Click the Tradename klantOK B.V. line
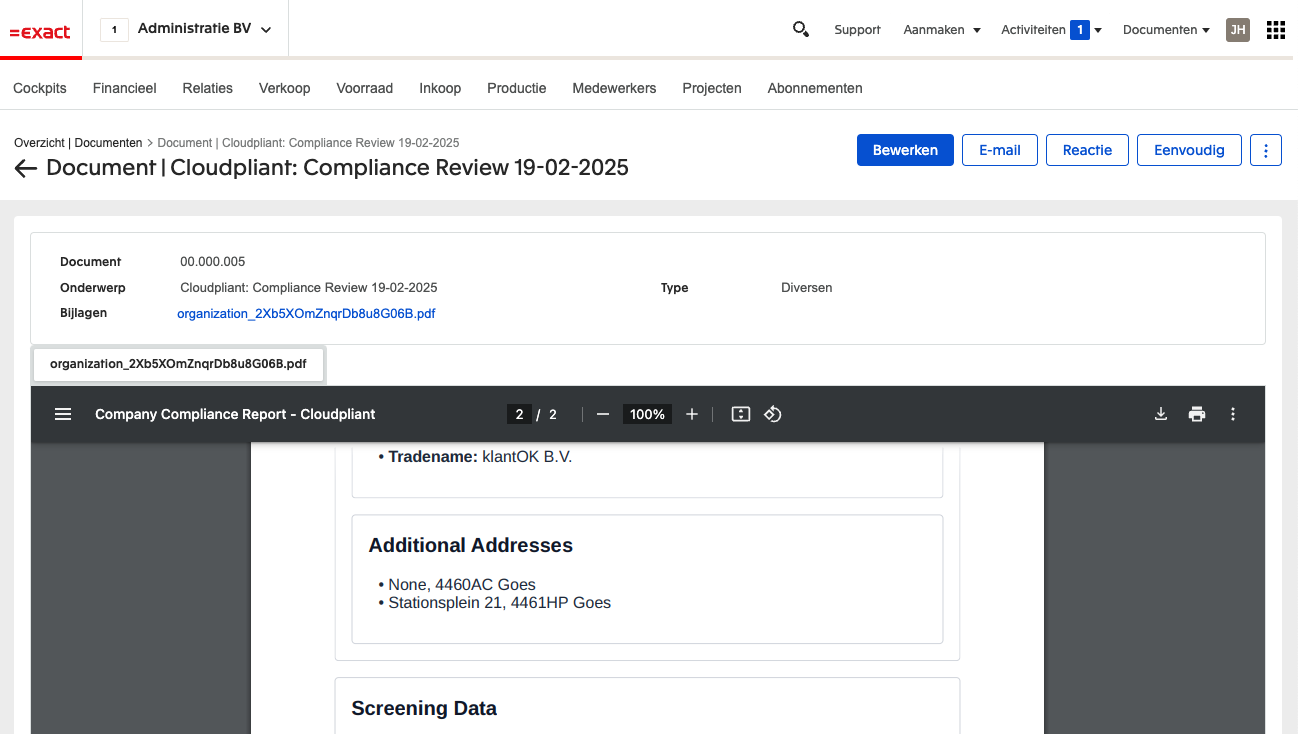This screenshot has width=1298, height=734. coord(480,457)
